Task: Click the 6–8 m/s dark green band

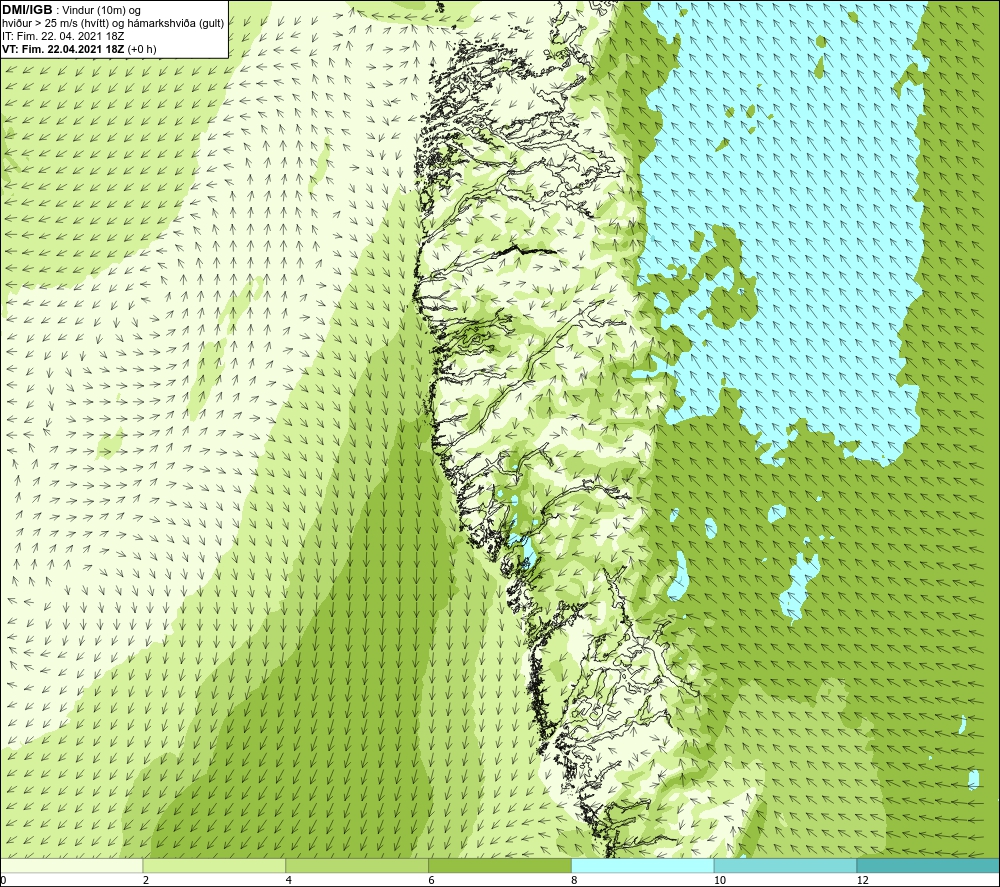Action: (500, 865)
